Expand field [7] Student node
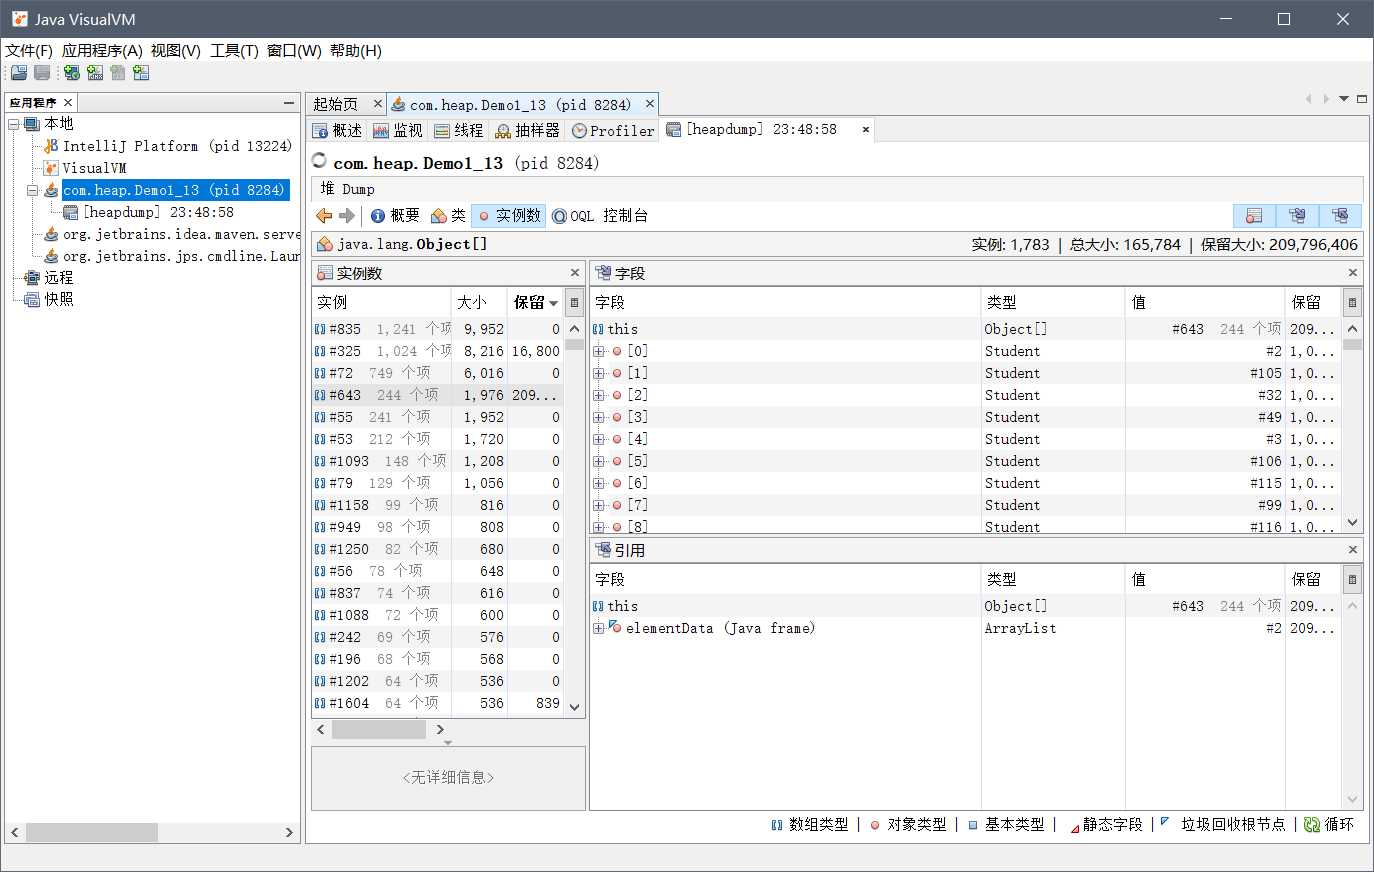1374x872 pixels. (599, 505)
